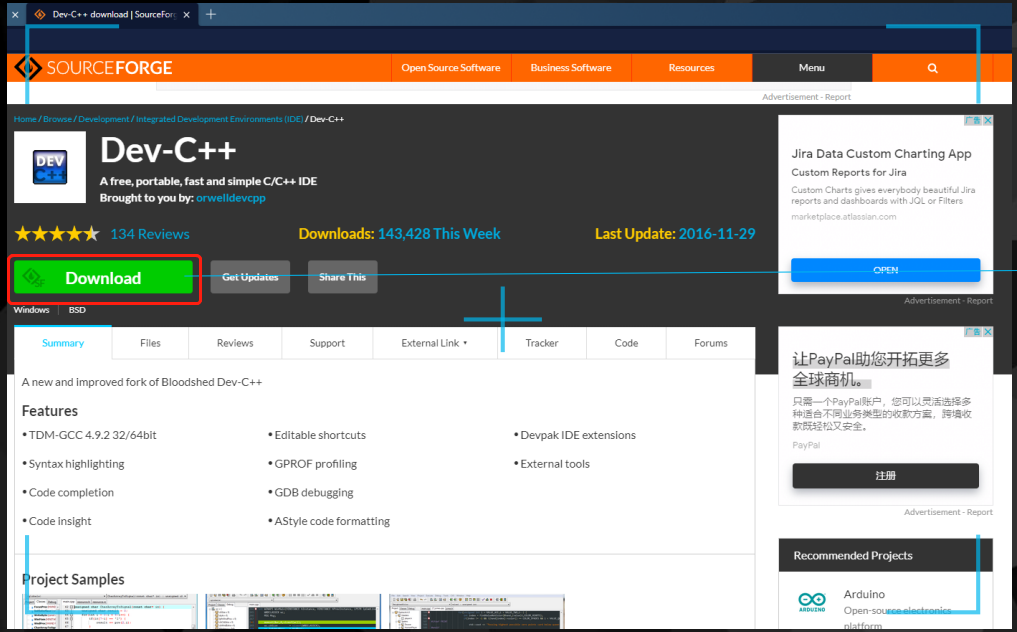
Task: Open the first project sample screenshot
Action: 111,611
